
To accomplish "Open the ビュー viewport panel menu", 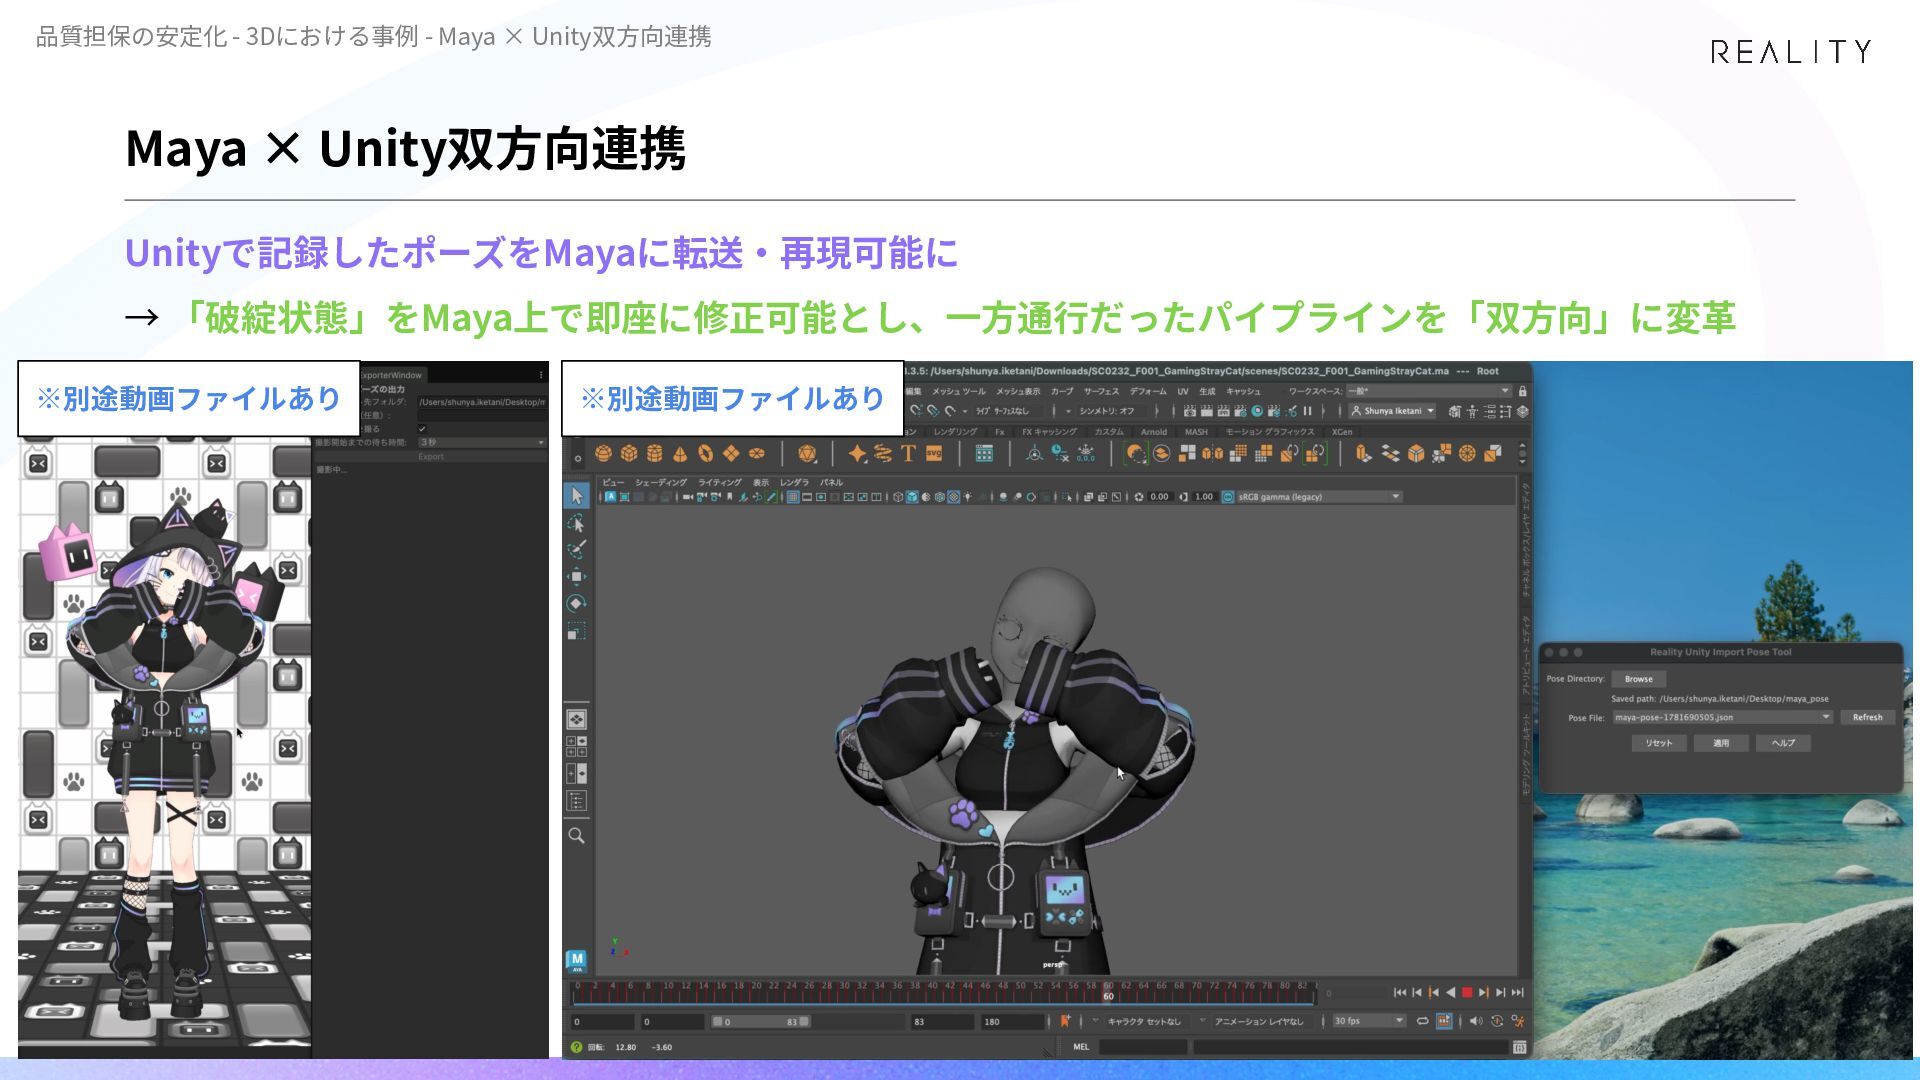I will click(613, 482).
